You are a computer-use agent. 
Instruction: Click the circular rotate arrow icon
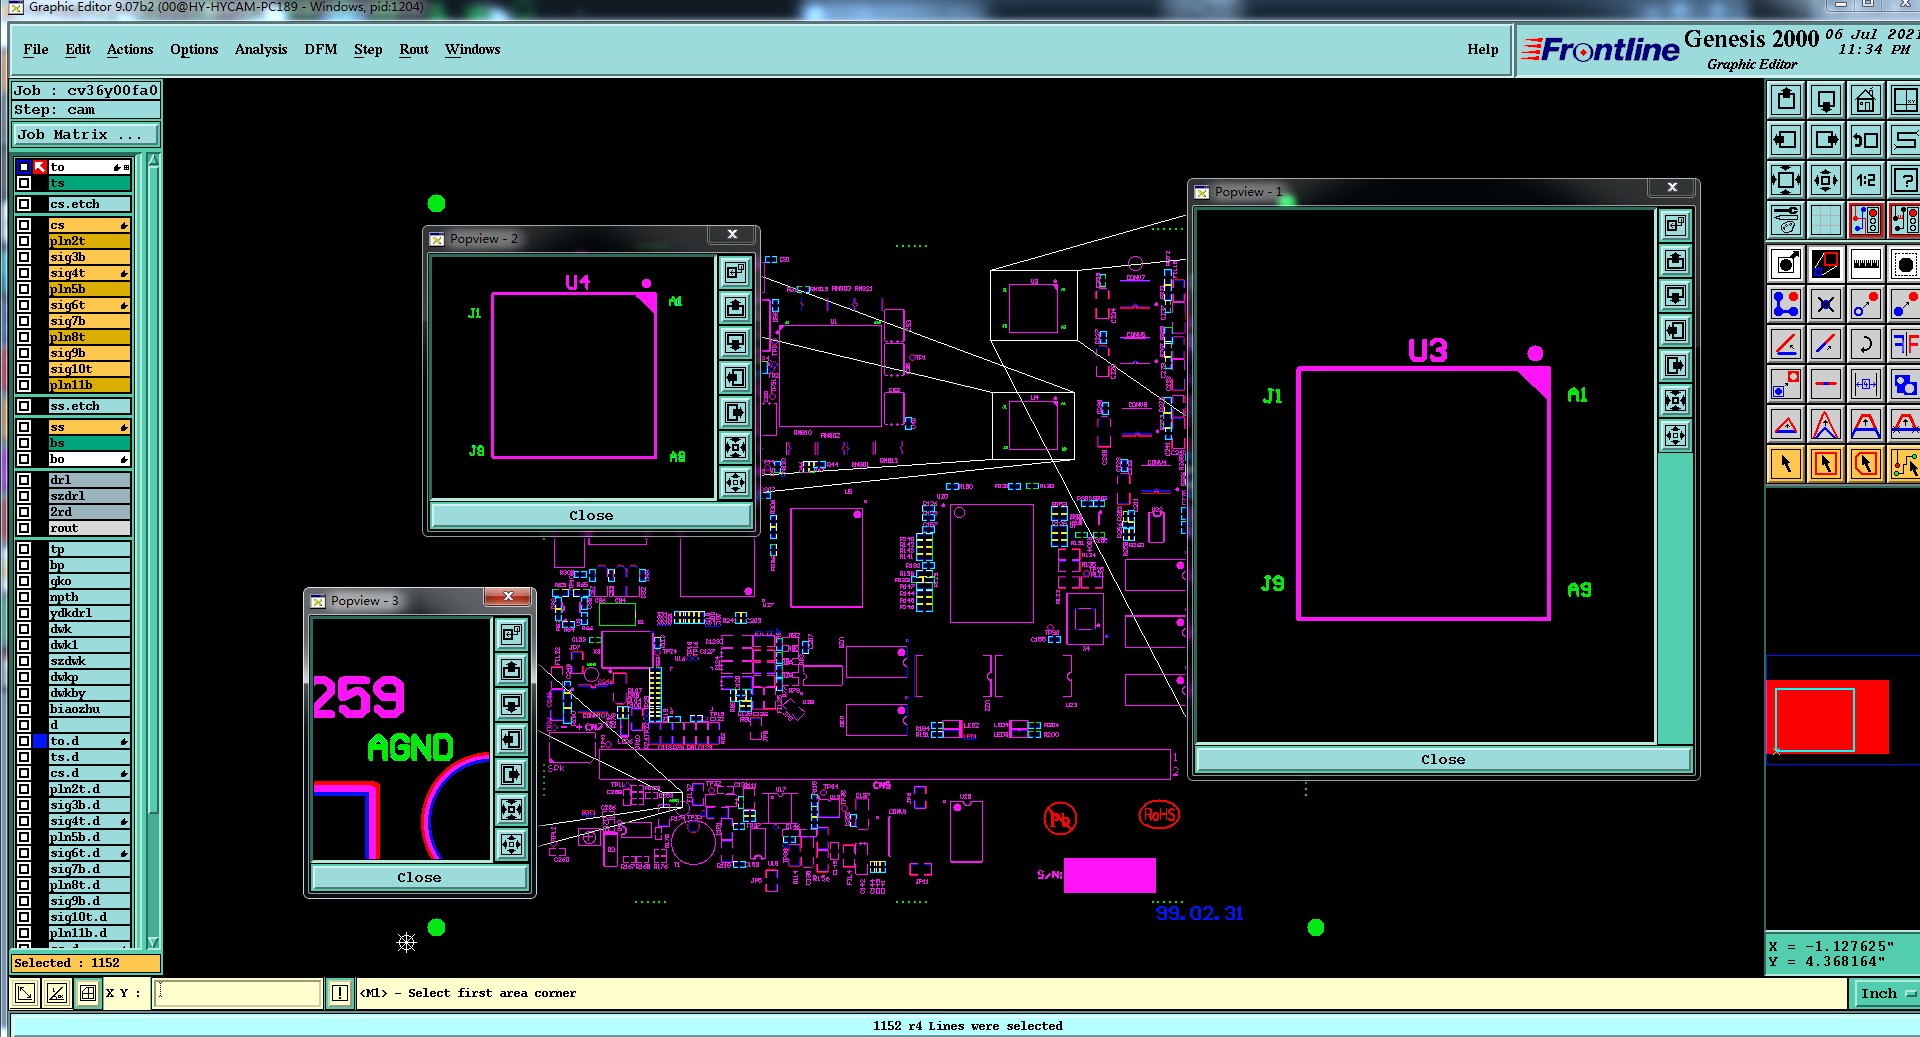(1866, 344)
